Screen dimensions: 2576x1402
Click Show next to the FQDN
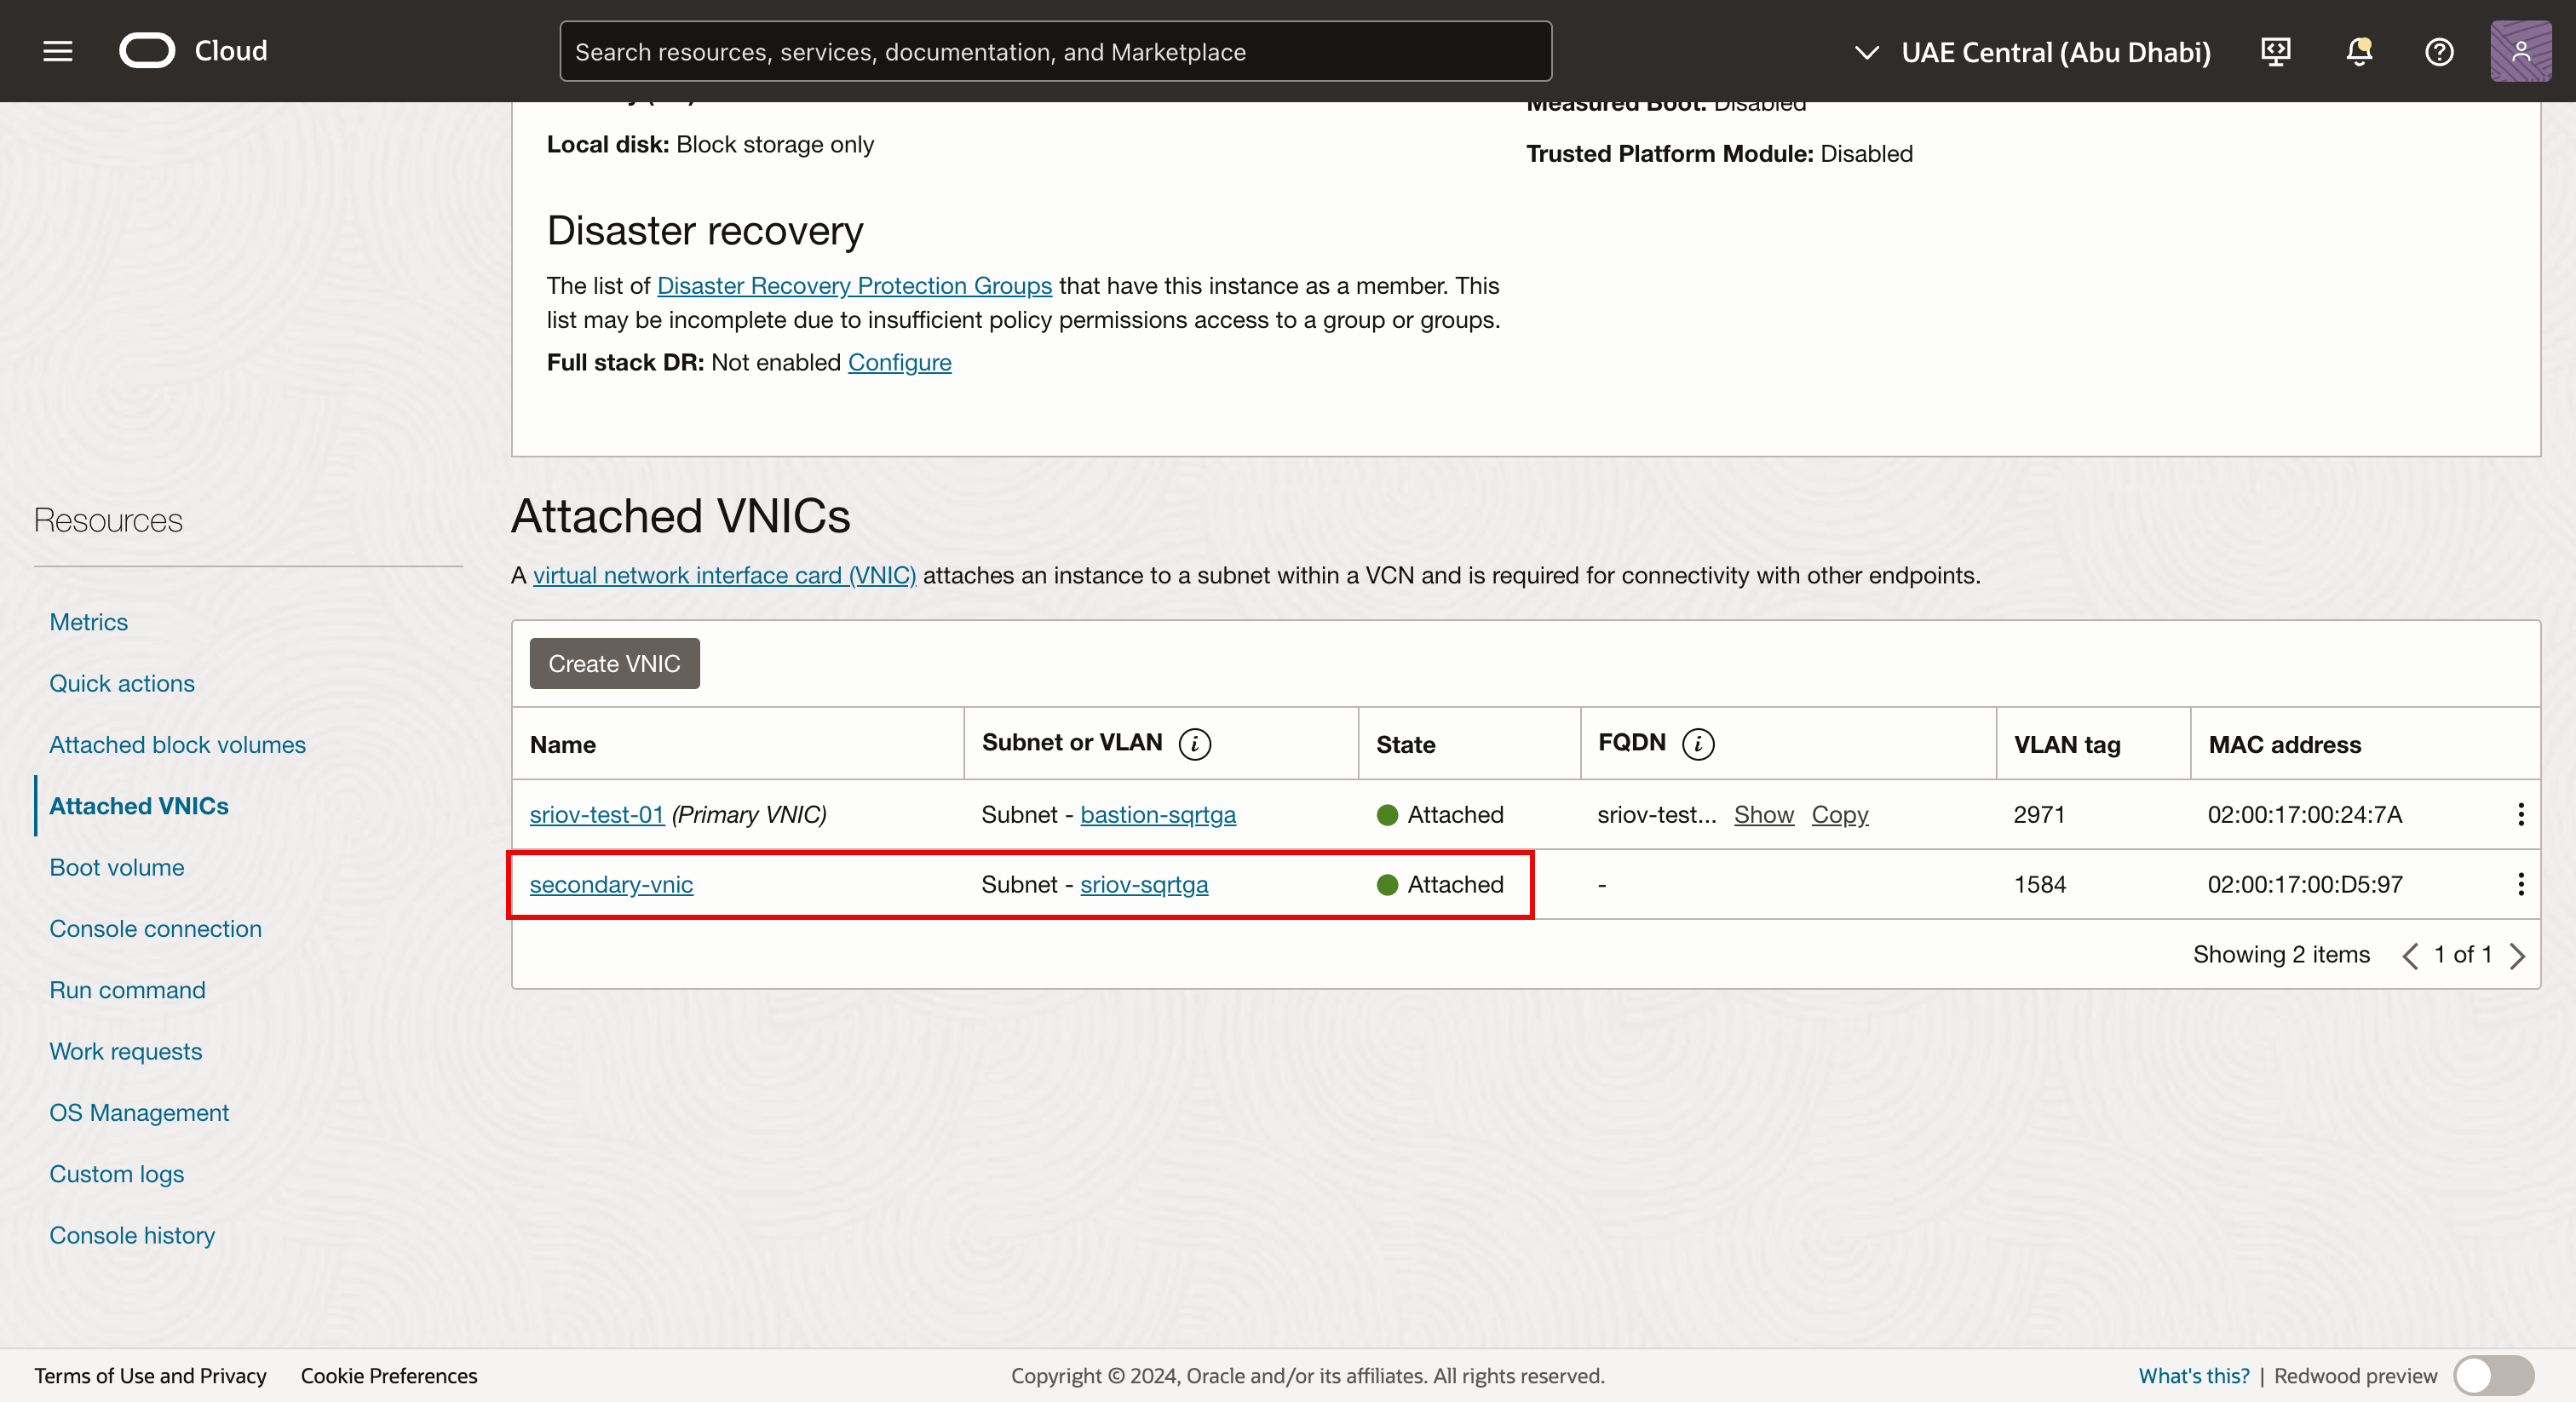pos(1763,814)
